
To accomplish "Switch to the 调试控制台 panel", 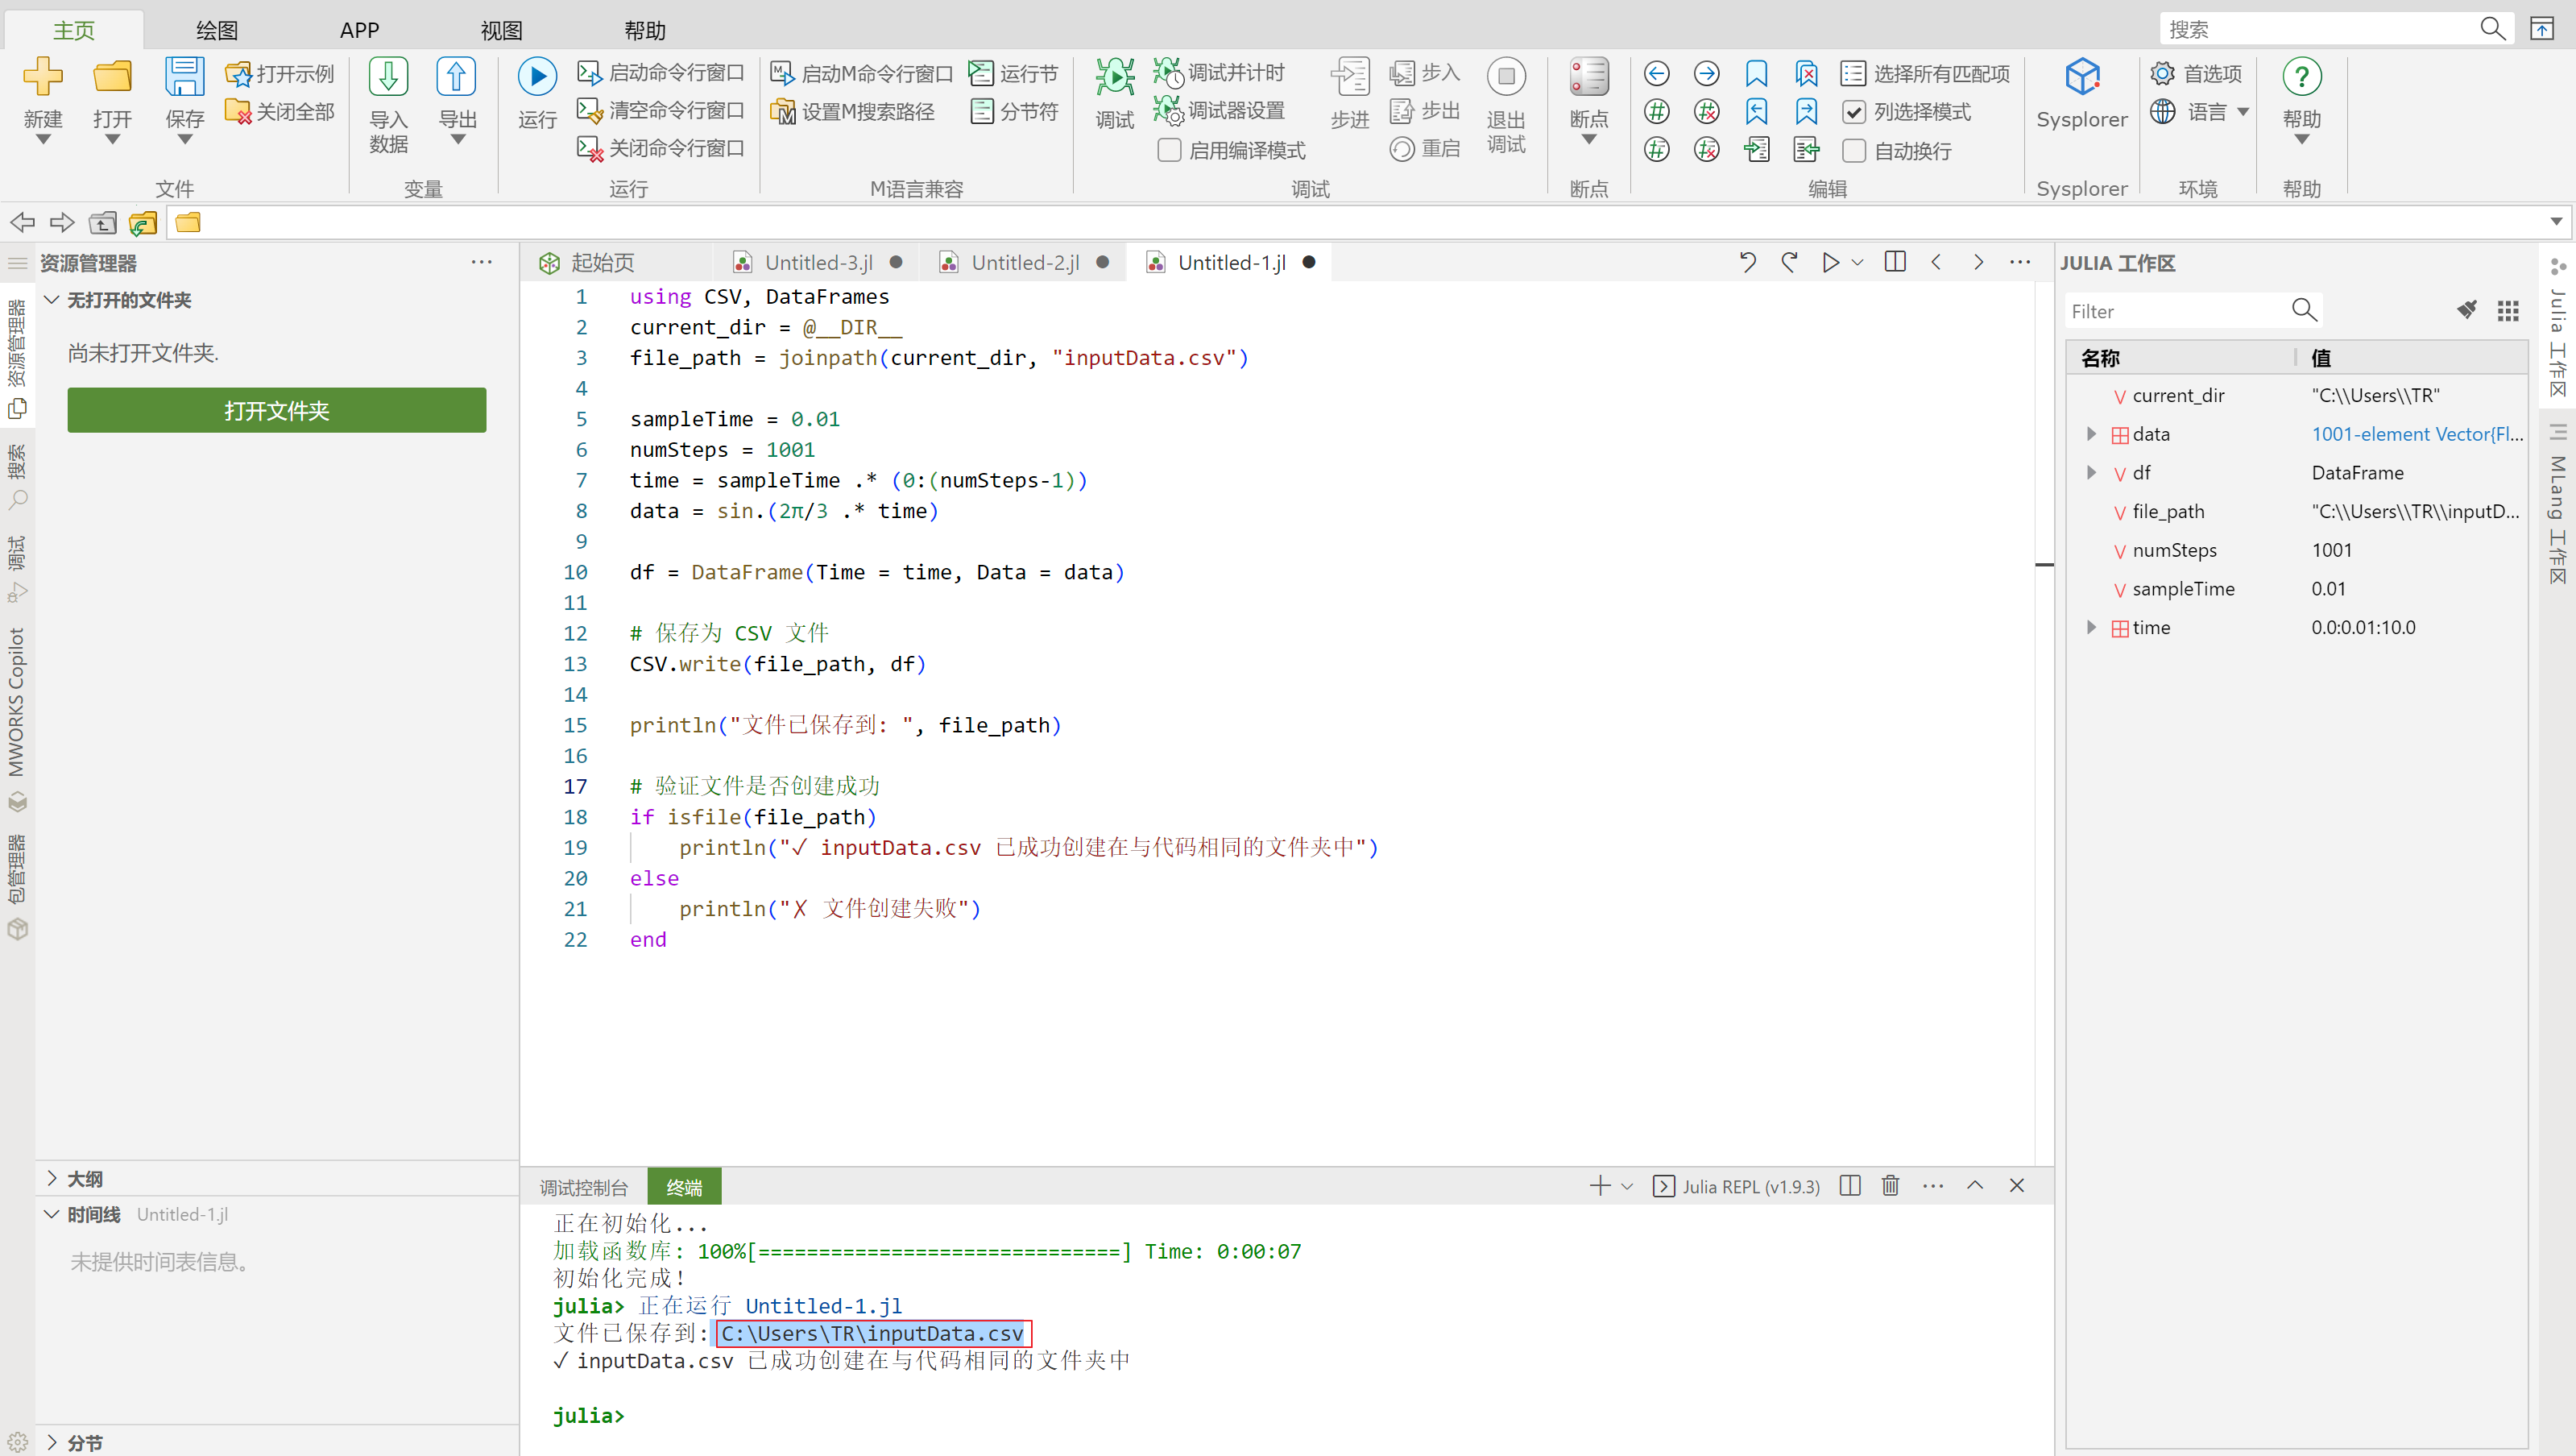I will (x=583, y=1187).
